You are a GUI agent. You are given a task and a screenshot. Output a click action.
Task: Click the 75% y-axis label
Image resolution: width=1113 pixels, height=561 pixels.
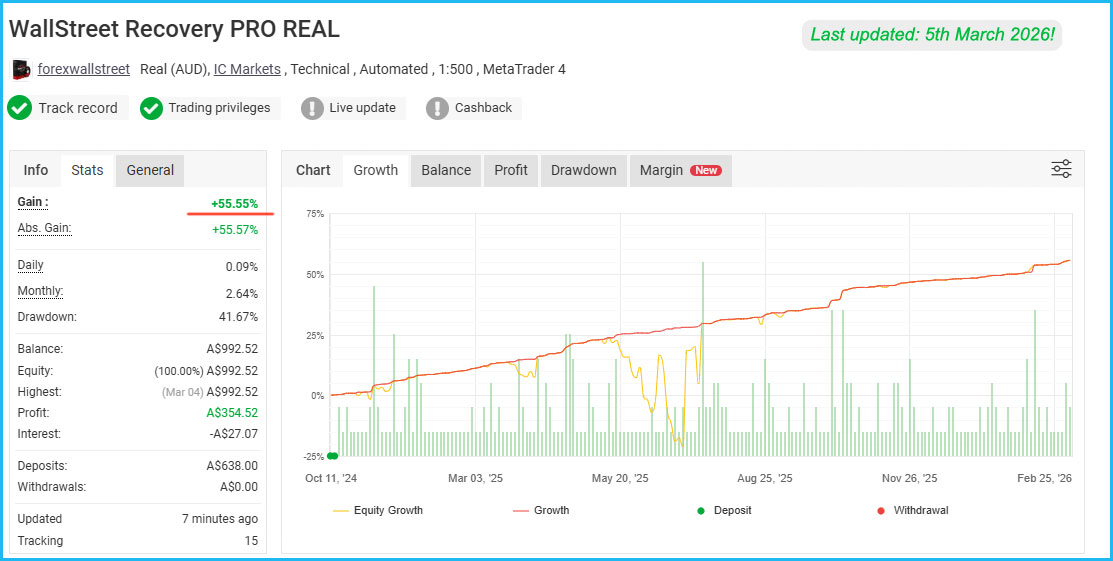tap(315, 214)
